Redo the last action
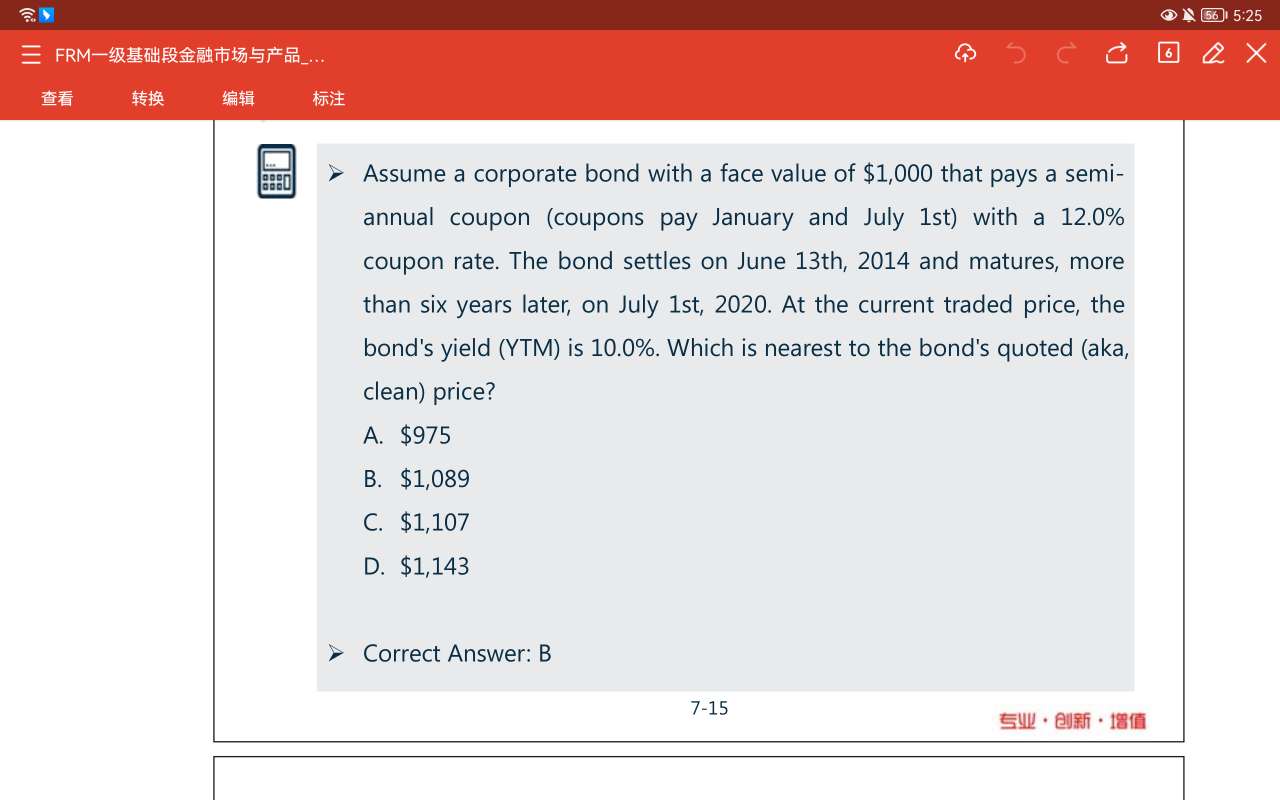Image resolution: width=1280 pixels, height=800 pixels. point(1066,53)
